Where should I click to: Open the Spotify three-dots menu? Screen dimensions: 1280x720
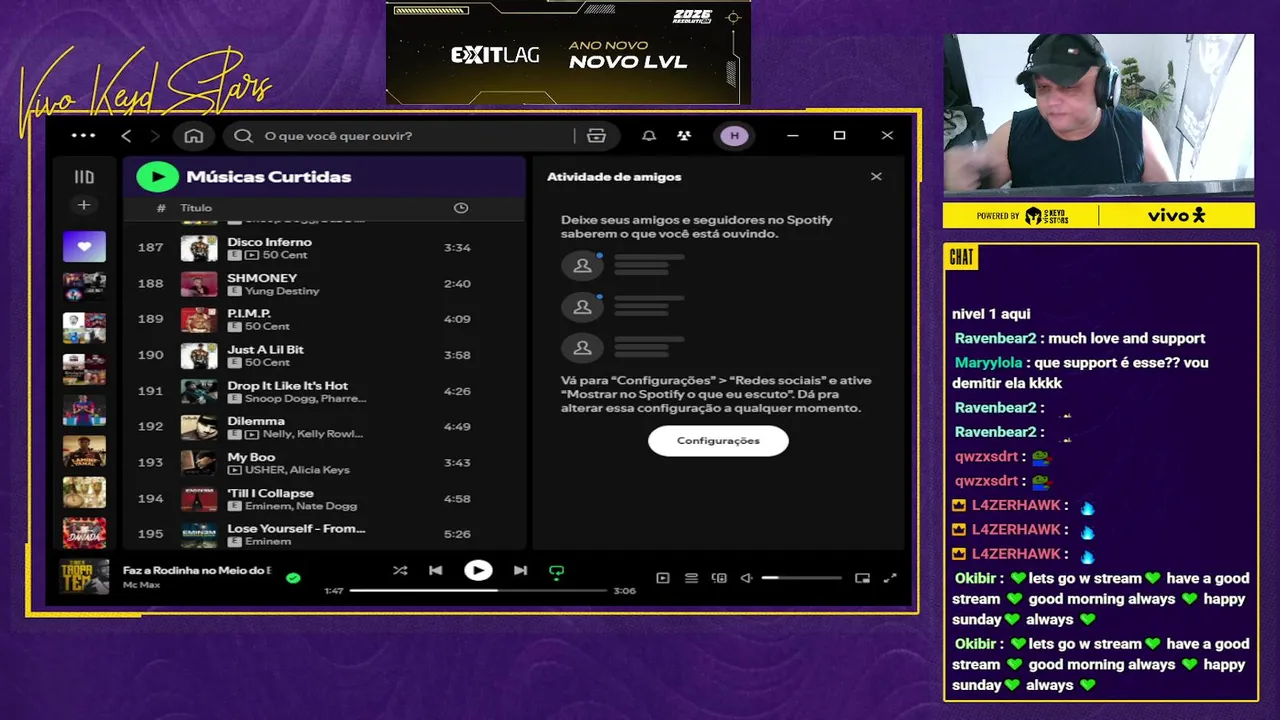pos(83,136)
